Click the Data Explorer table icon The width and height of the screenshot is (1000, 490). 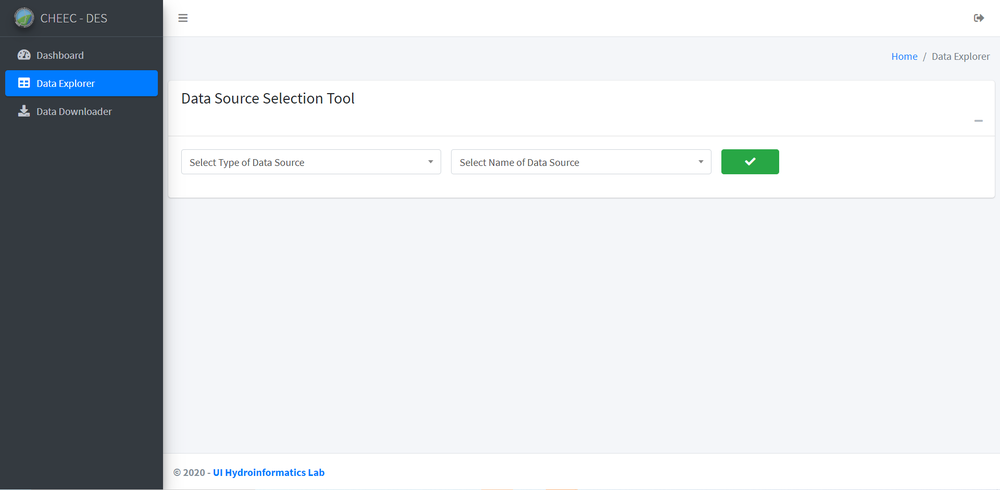[24, 83]
